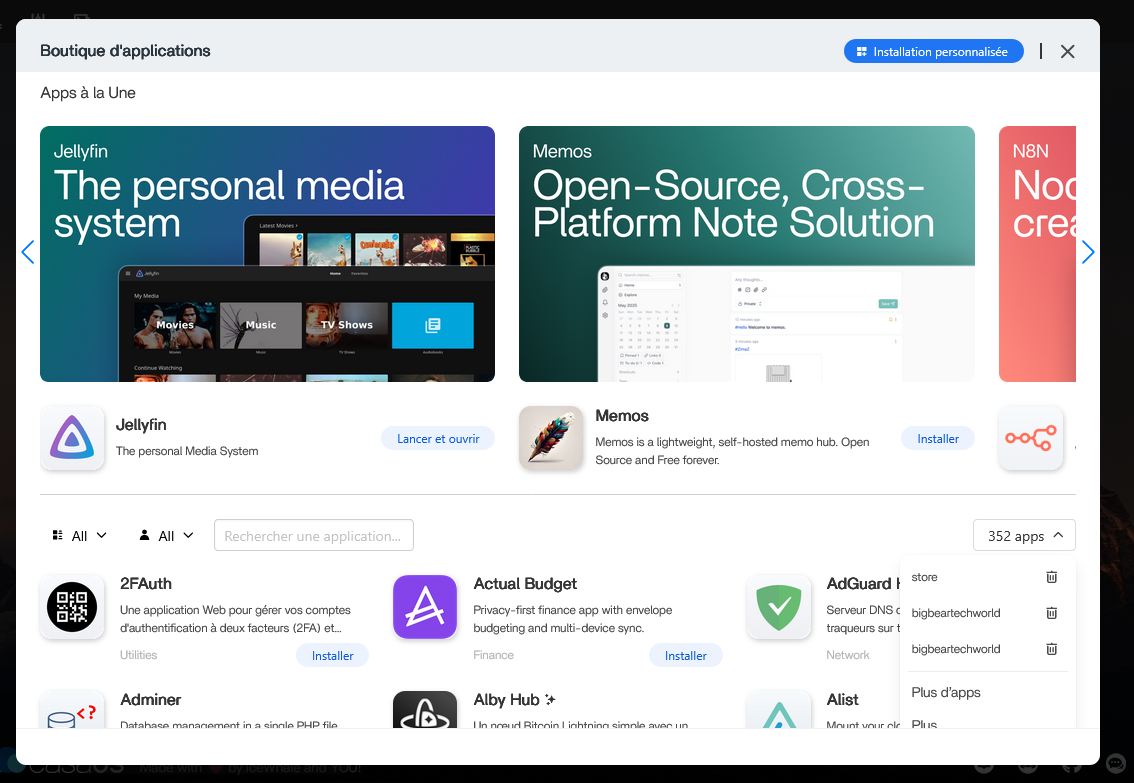The width and height of the screenshot is (1134, 783).
Task: Click the n8n workflow app icon
Action: point(1030,438)
